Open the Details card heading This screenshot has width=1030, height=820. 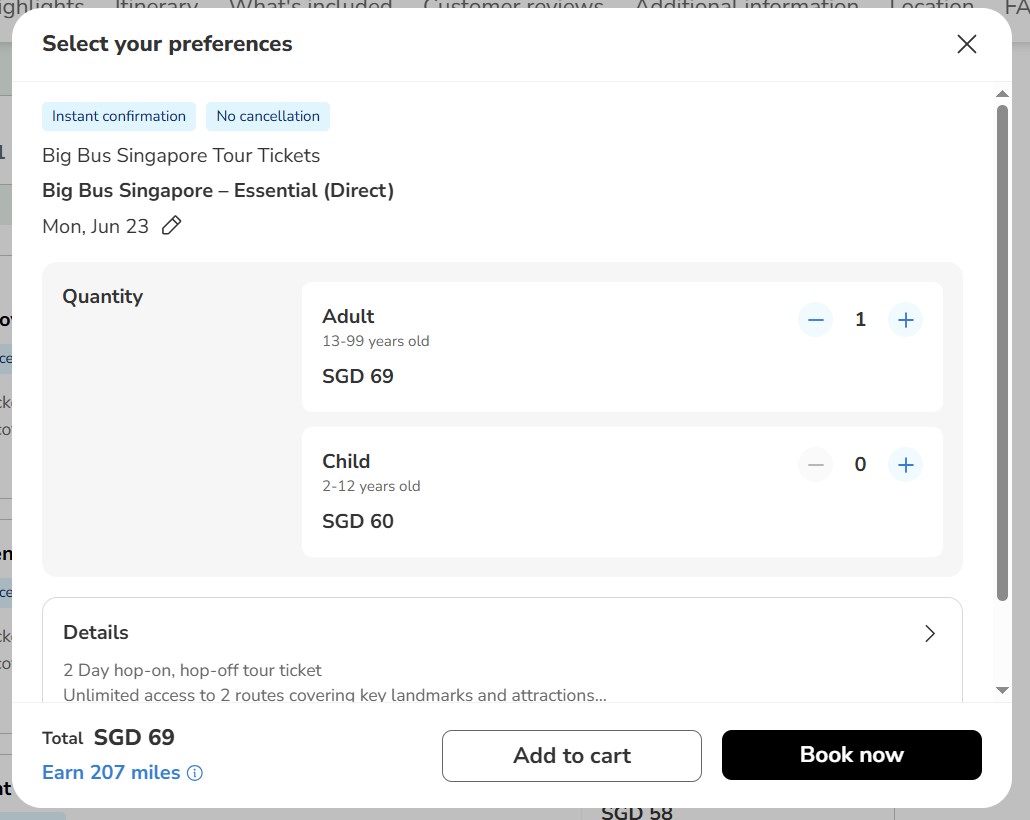click(x=96, y=632)
